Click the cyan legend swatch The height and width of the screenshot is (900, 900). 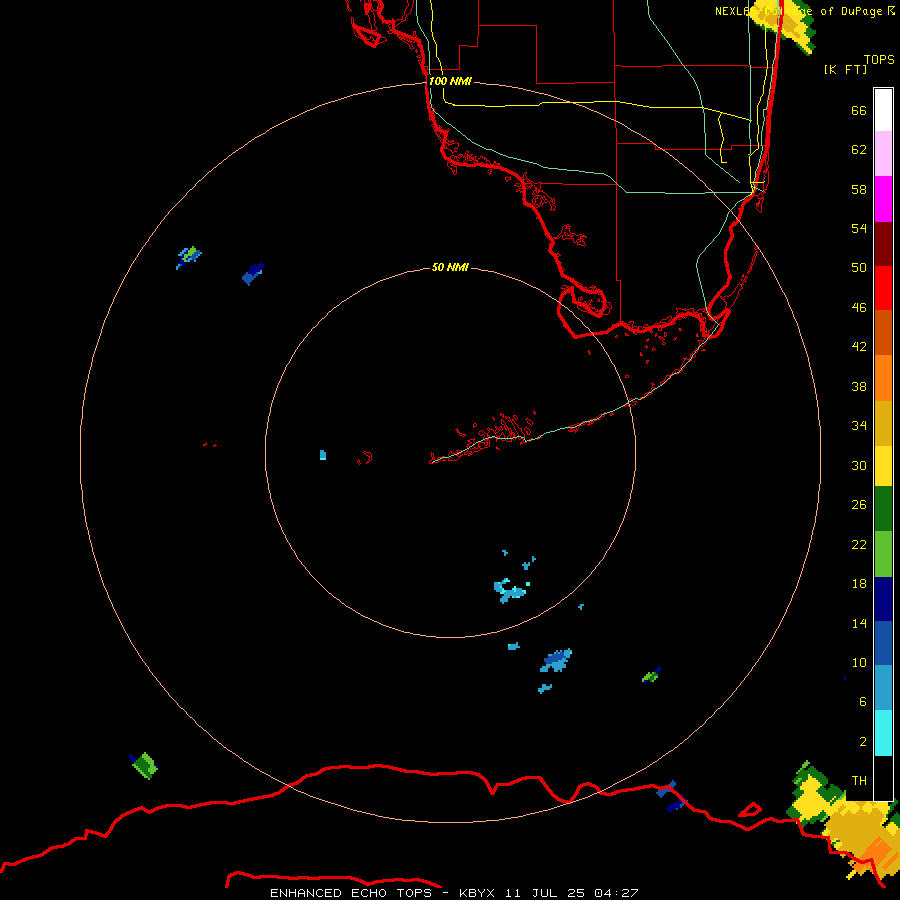883,733
